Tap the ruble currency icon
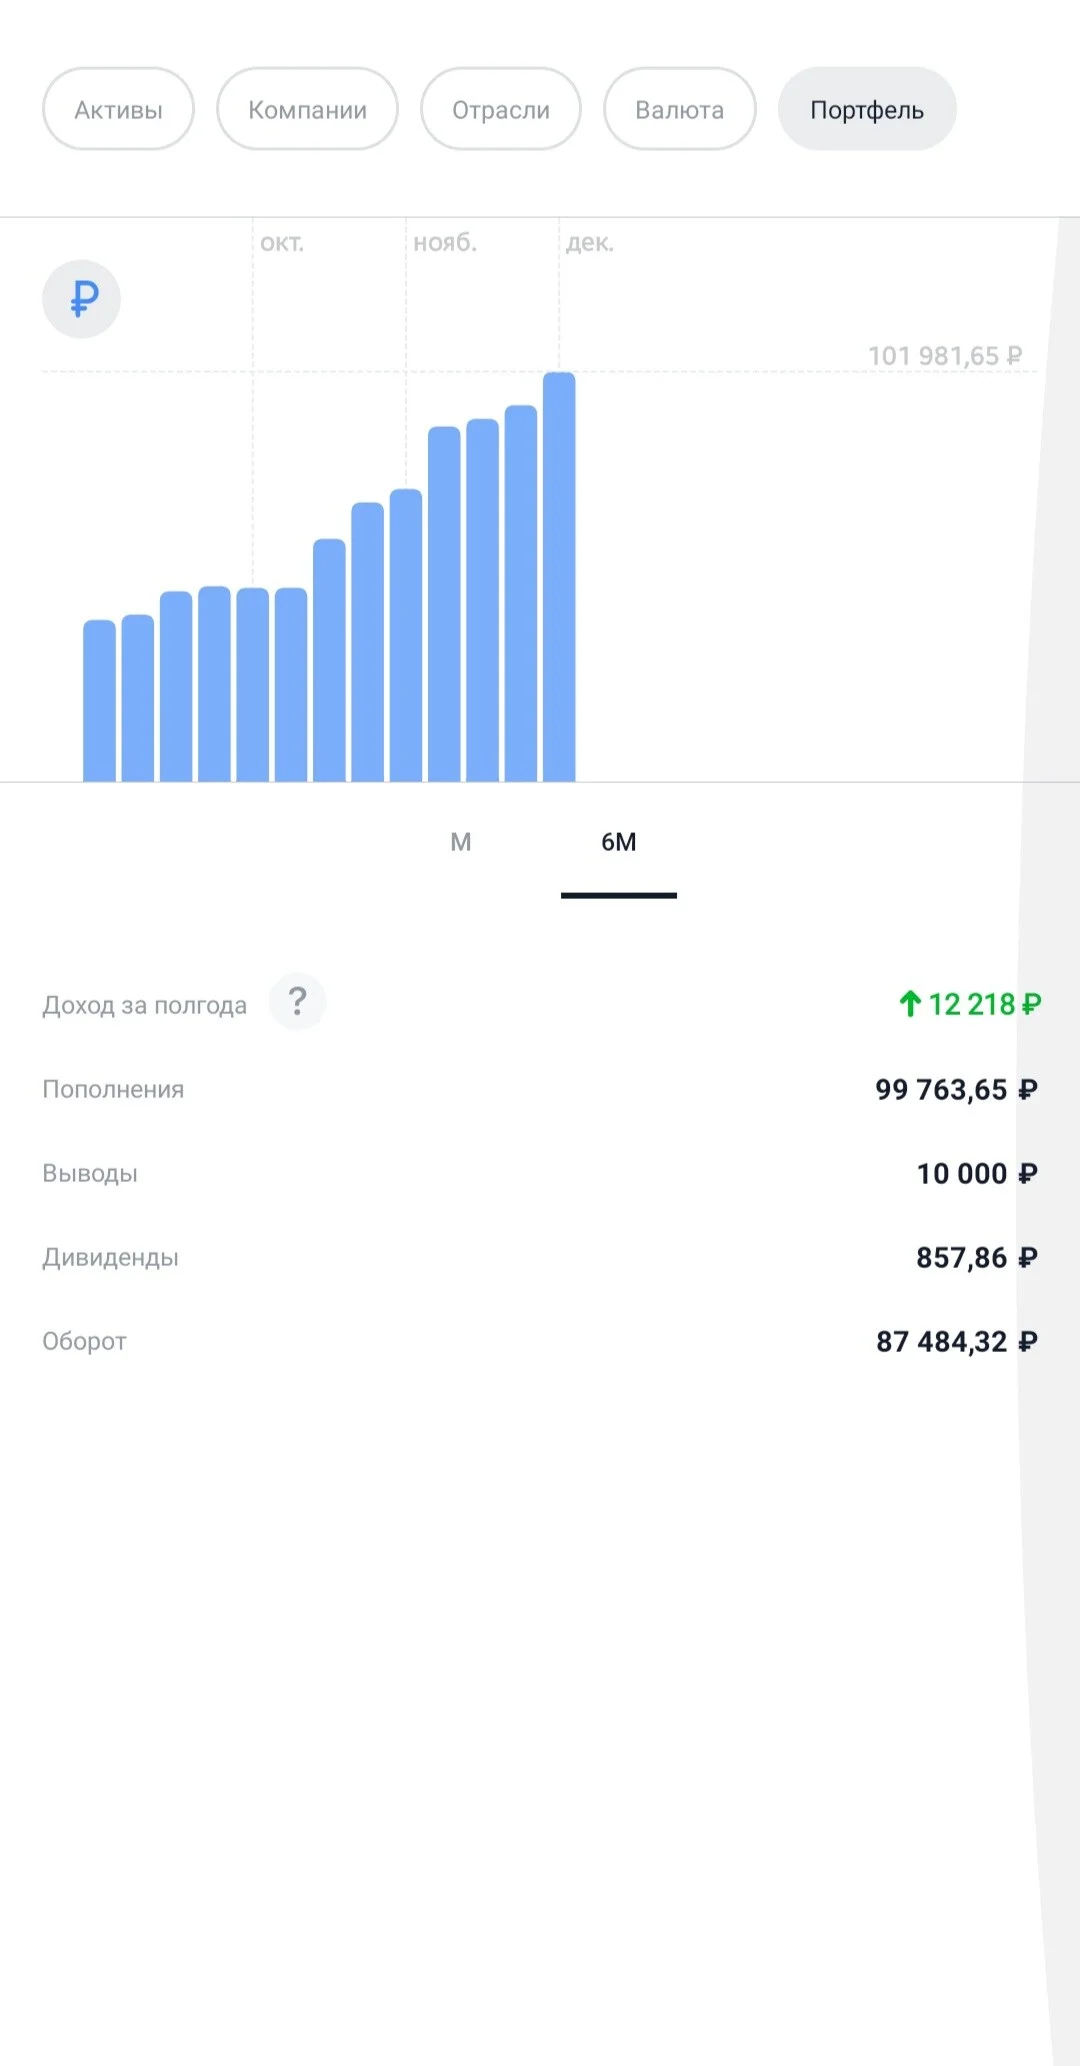This screenshot has height=2066, width=1080. (81, 299)
